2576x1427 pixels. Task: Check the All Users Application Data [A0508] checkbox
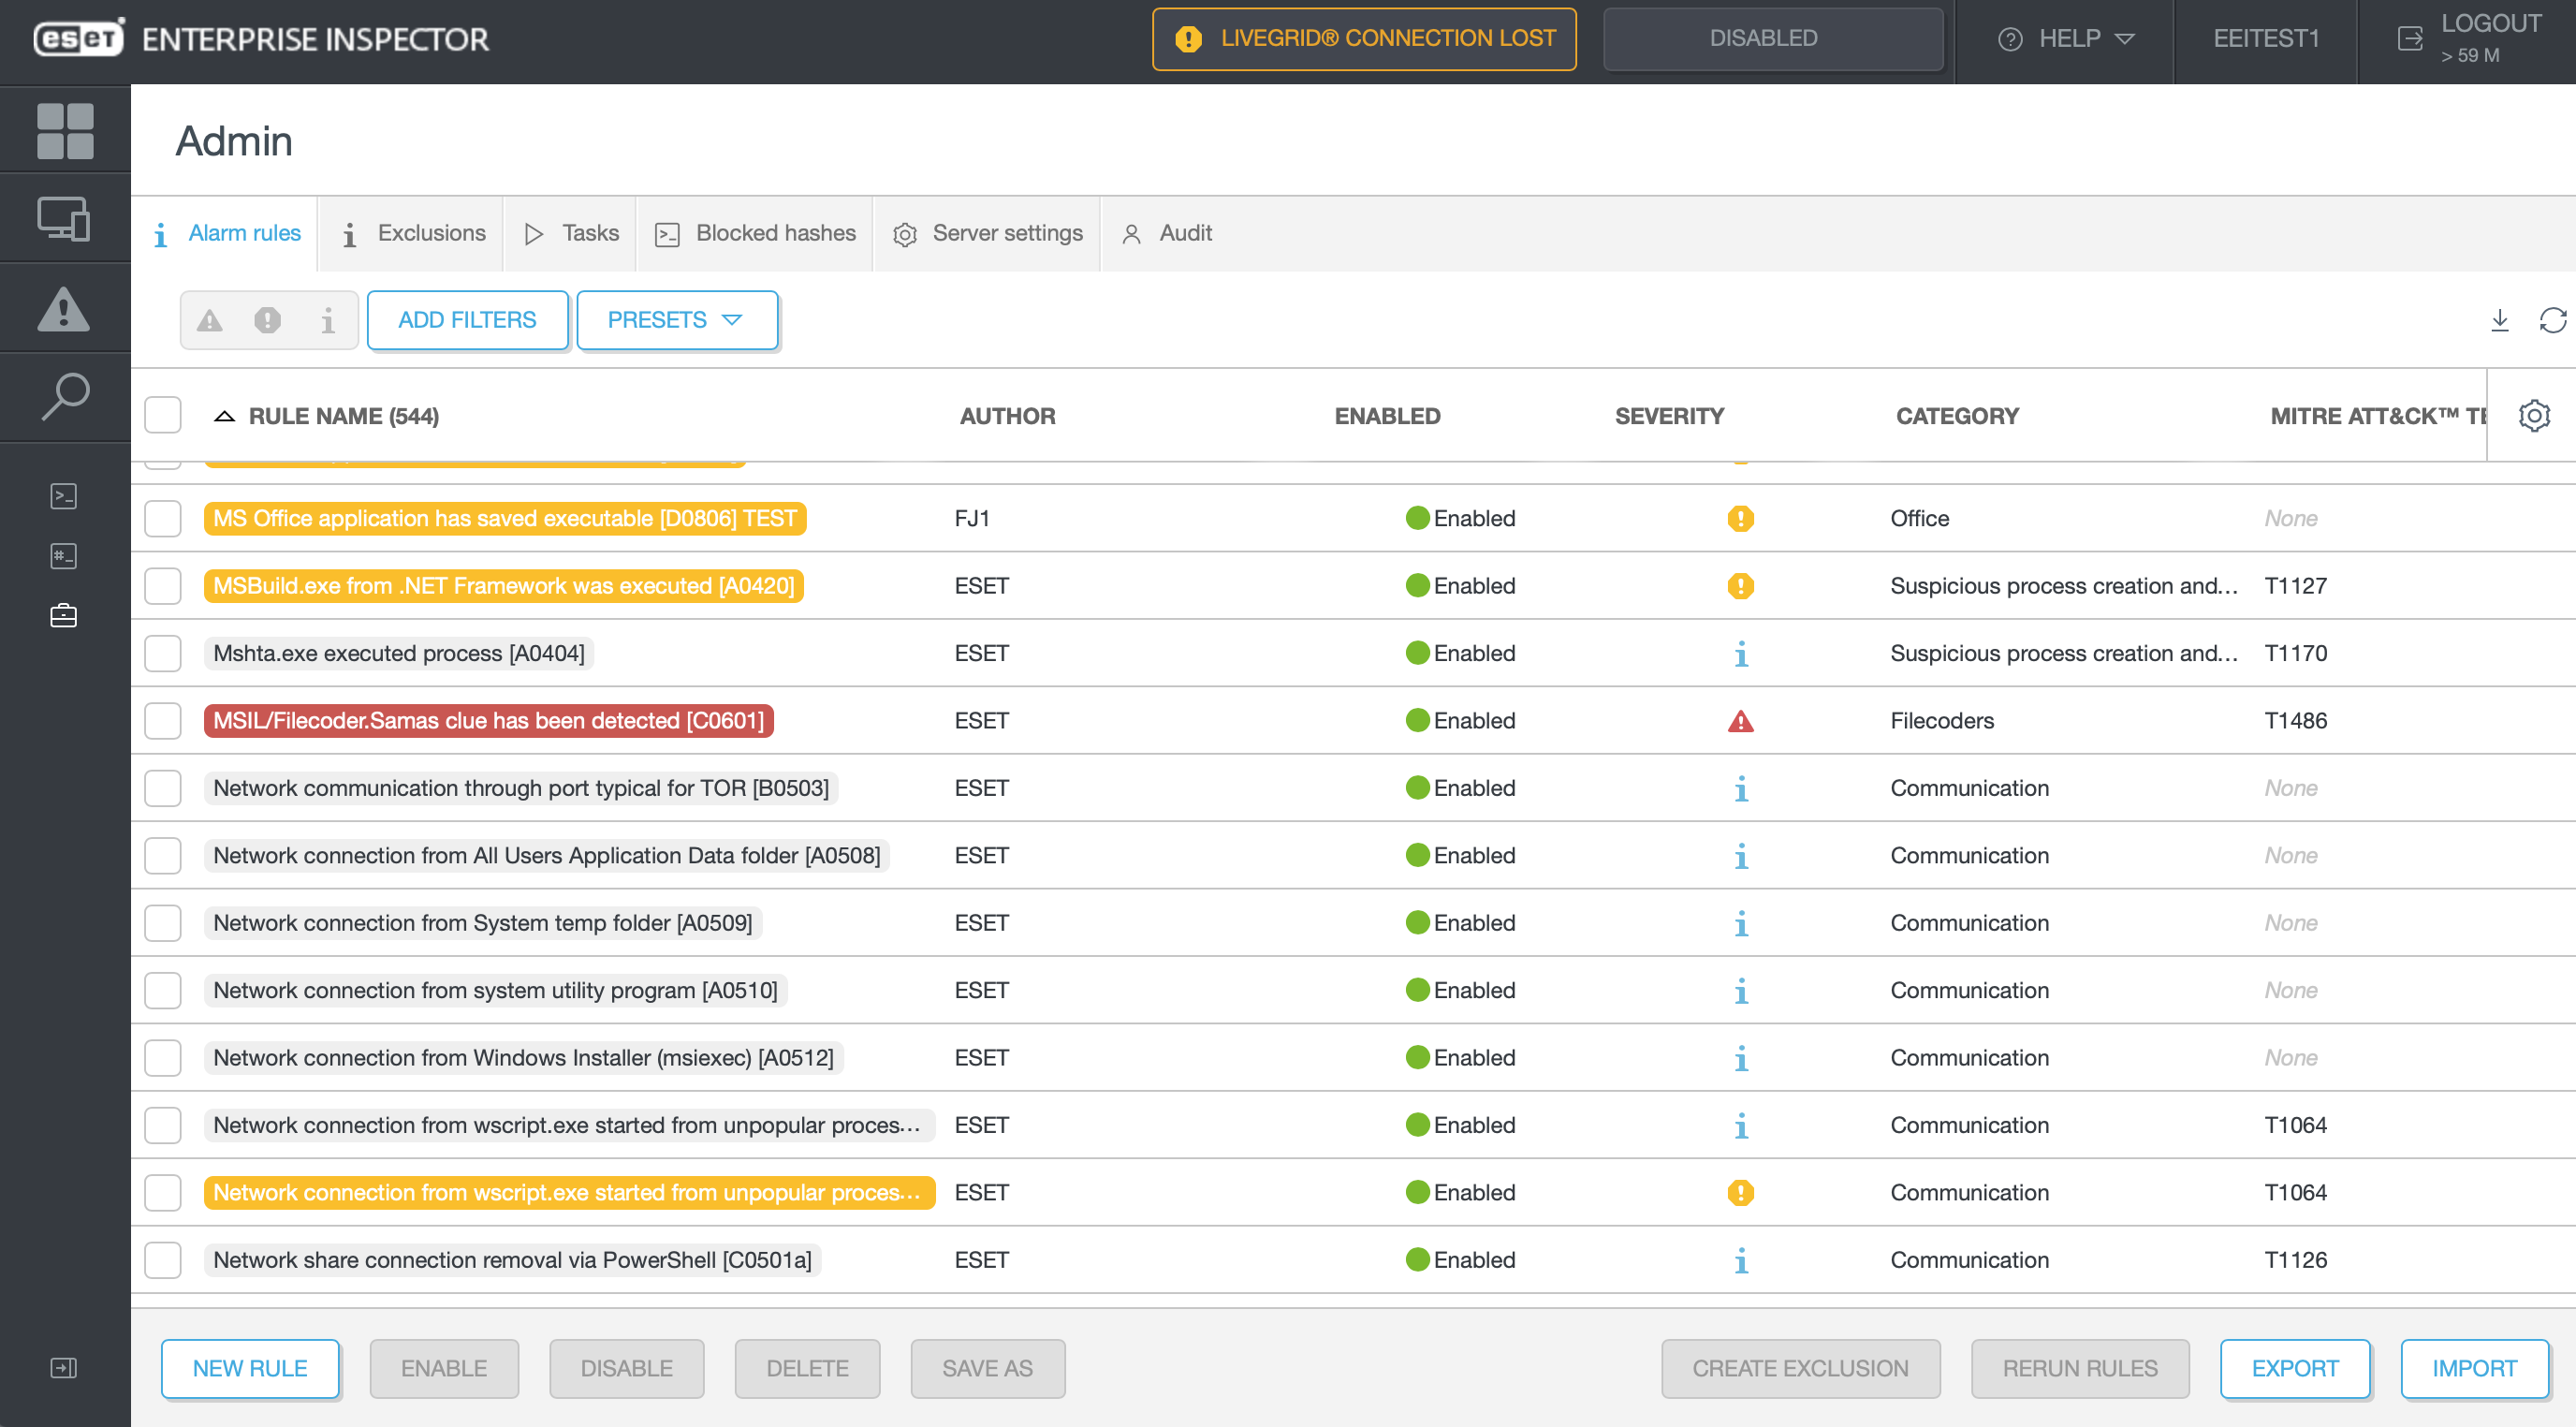click(163, 856)
